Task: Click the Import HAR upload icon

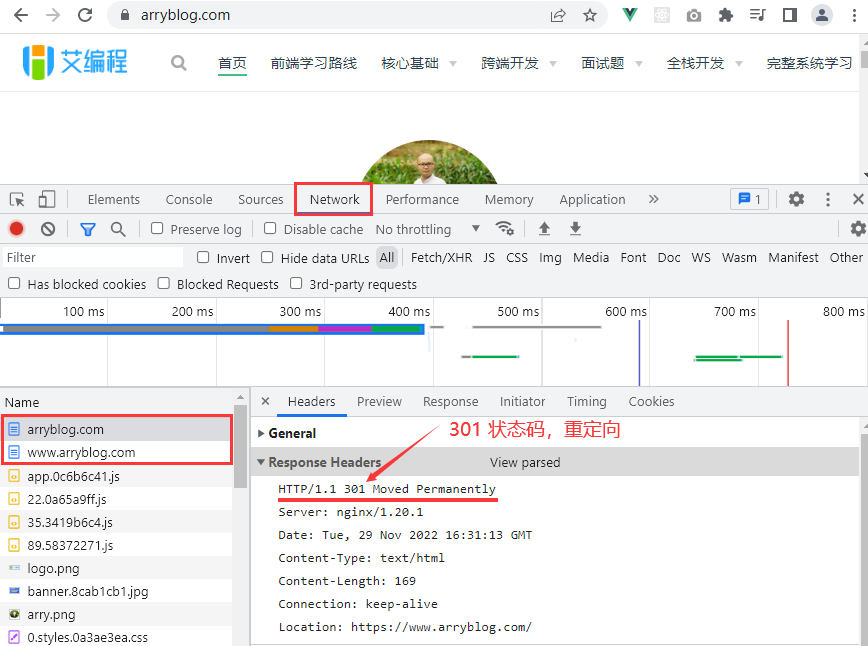Action: point(544,228)
